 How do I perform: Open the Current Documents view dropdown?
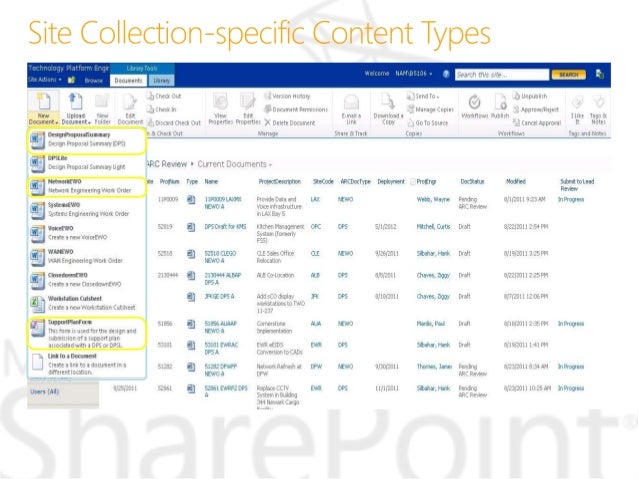[234, 164]
